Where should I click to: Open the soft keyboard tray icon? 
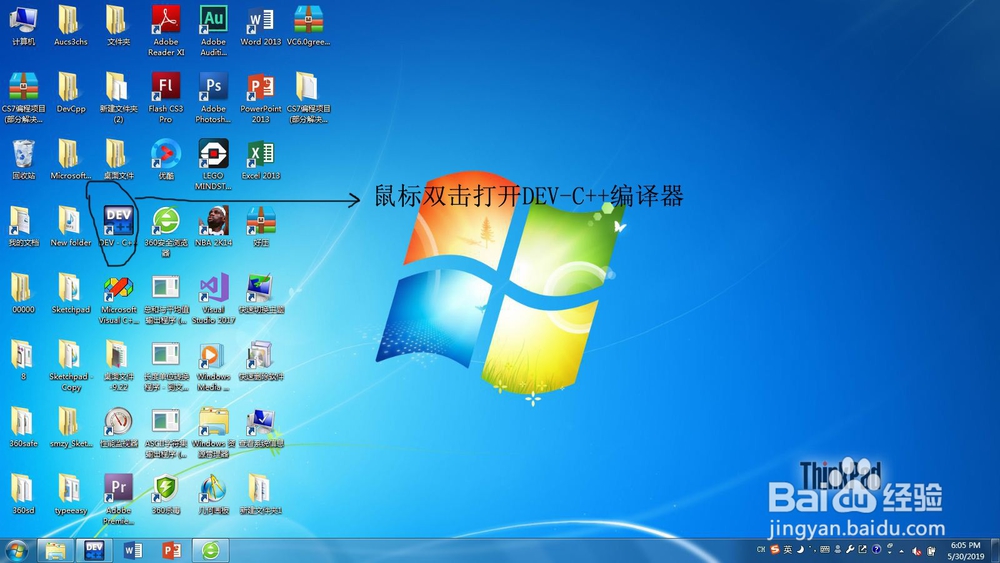tap(825, 550)
